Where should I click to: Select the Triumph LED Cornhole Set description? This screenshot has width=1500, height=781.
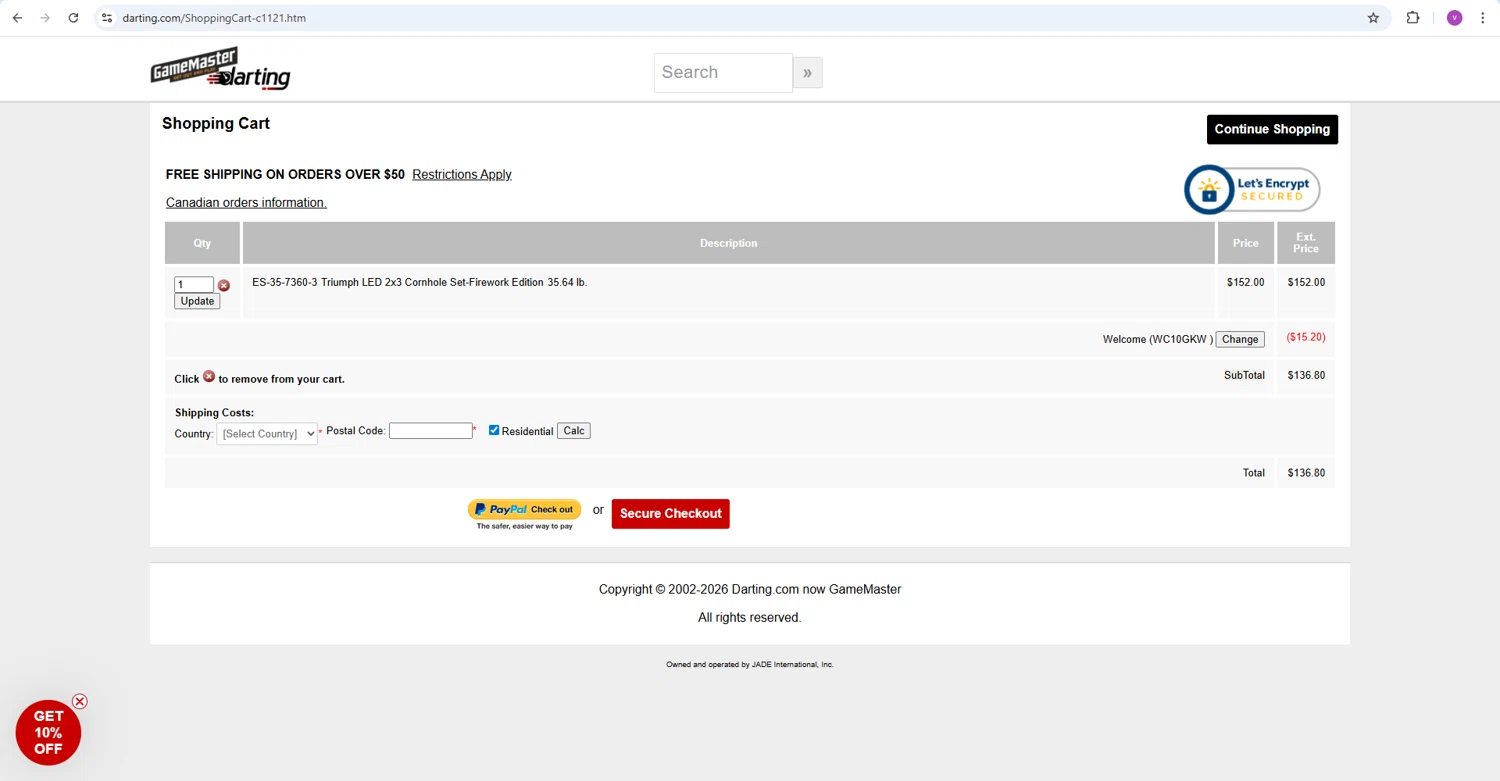[419, 282]
